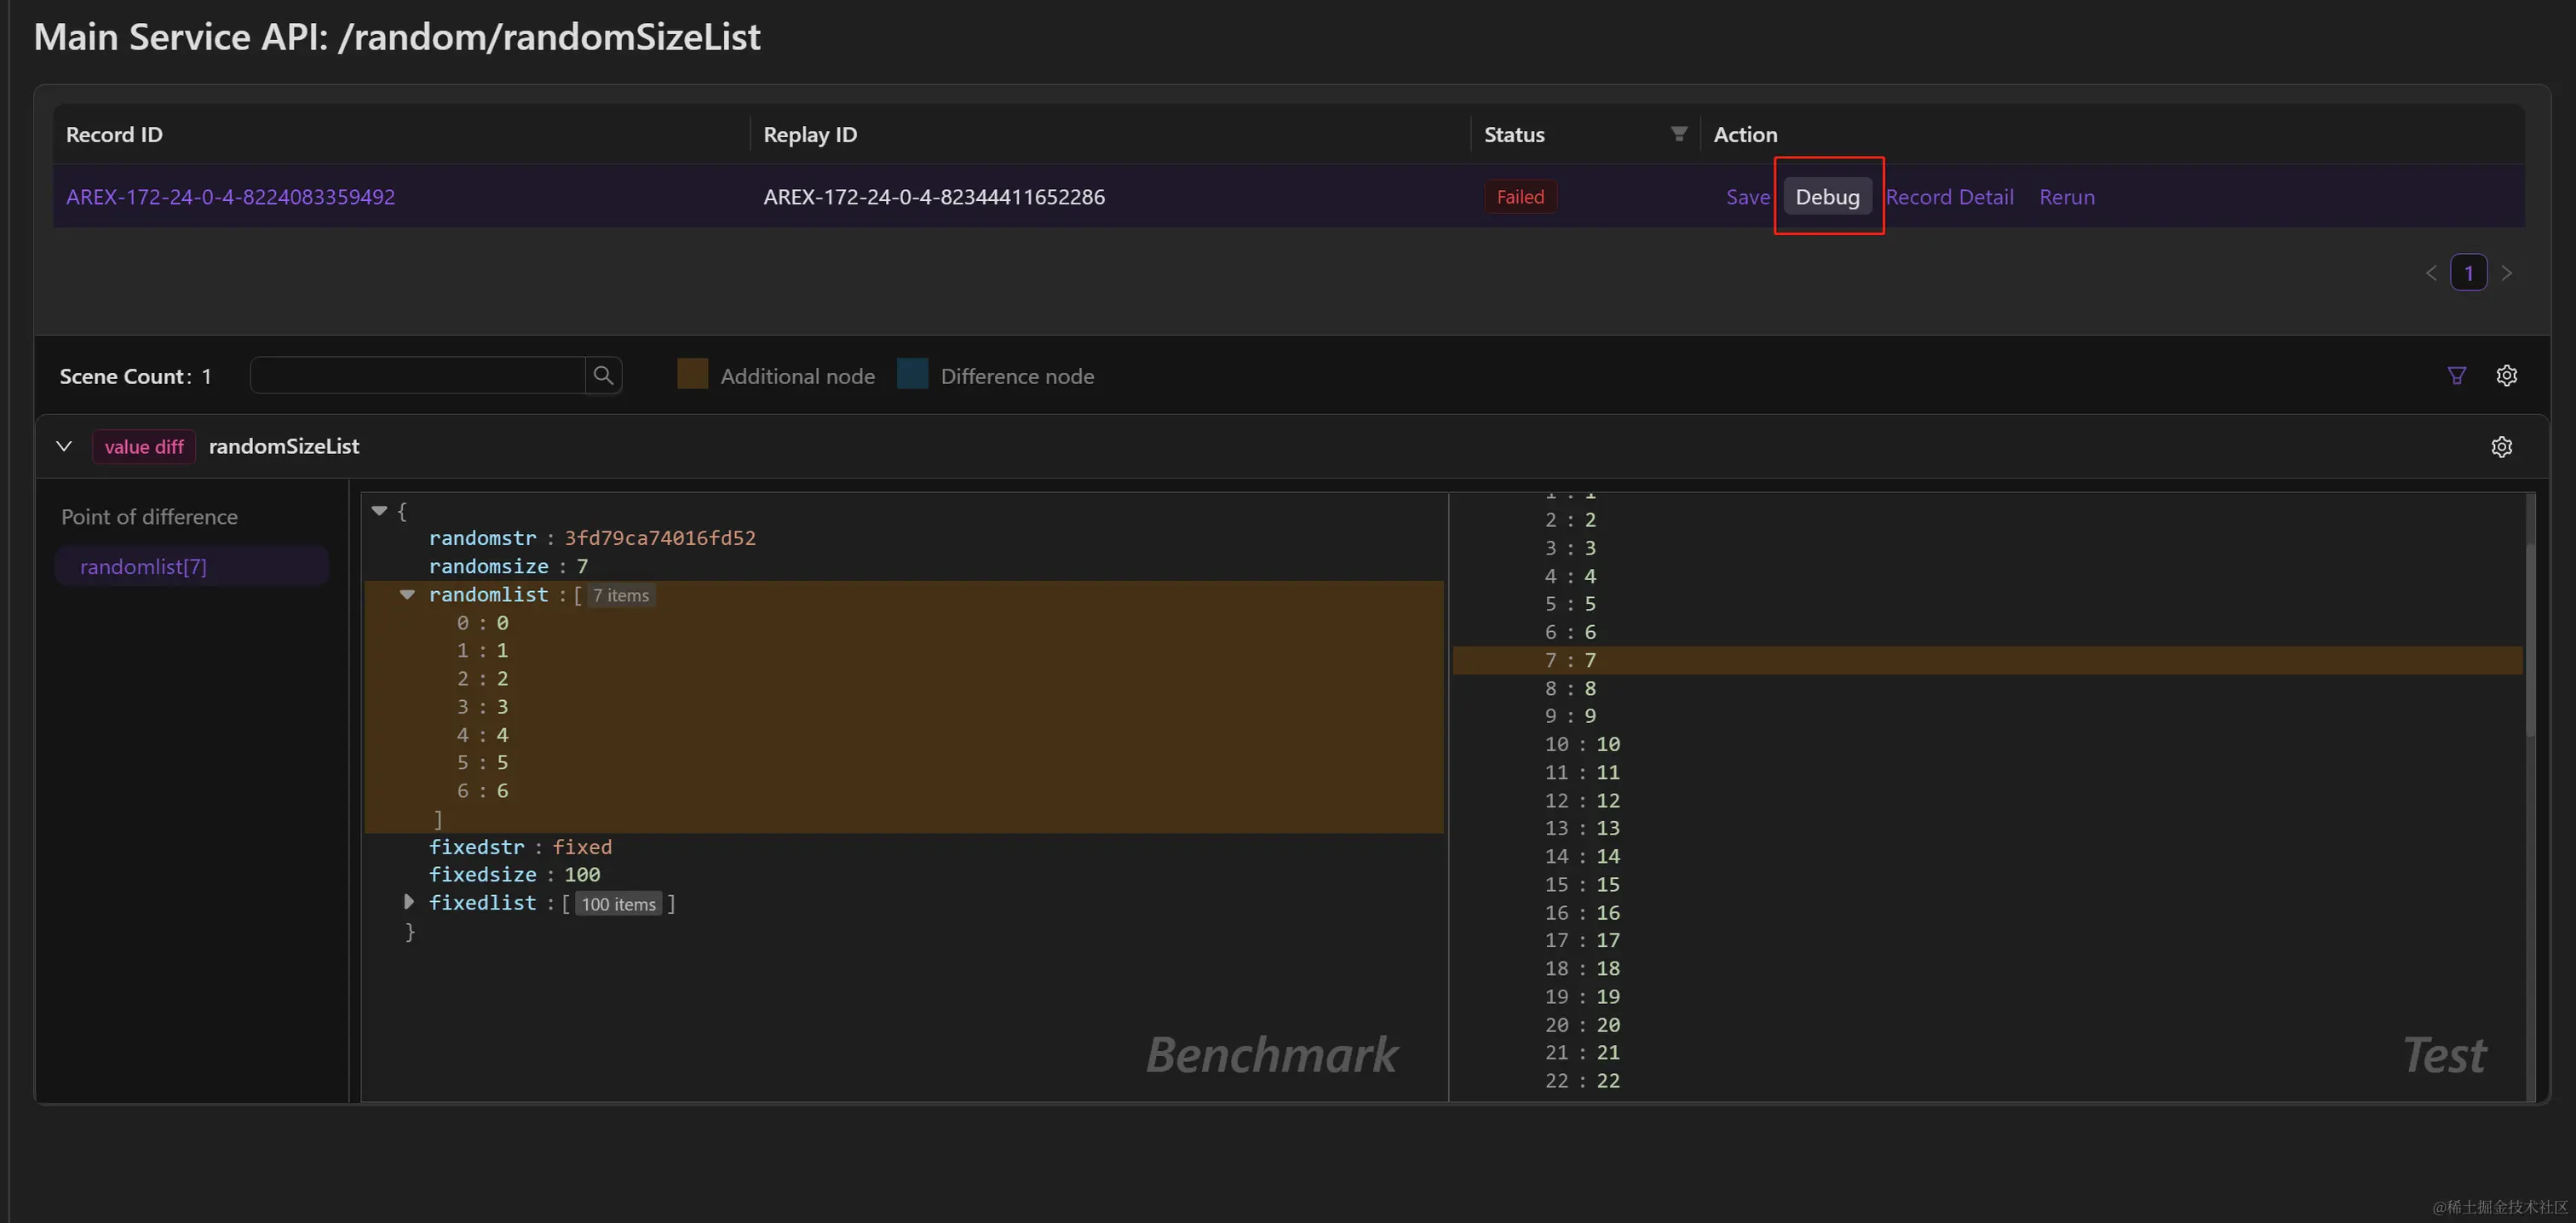Click the Difference node color swatch

click(912, 374)
